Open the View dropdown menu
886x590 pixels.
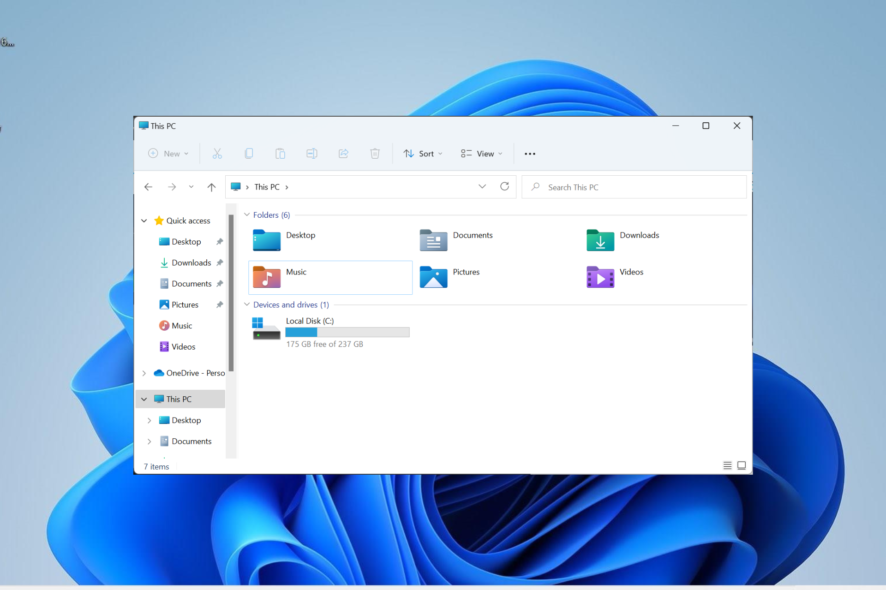click(481, 154)
